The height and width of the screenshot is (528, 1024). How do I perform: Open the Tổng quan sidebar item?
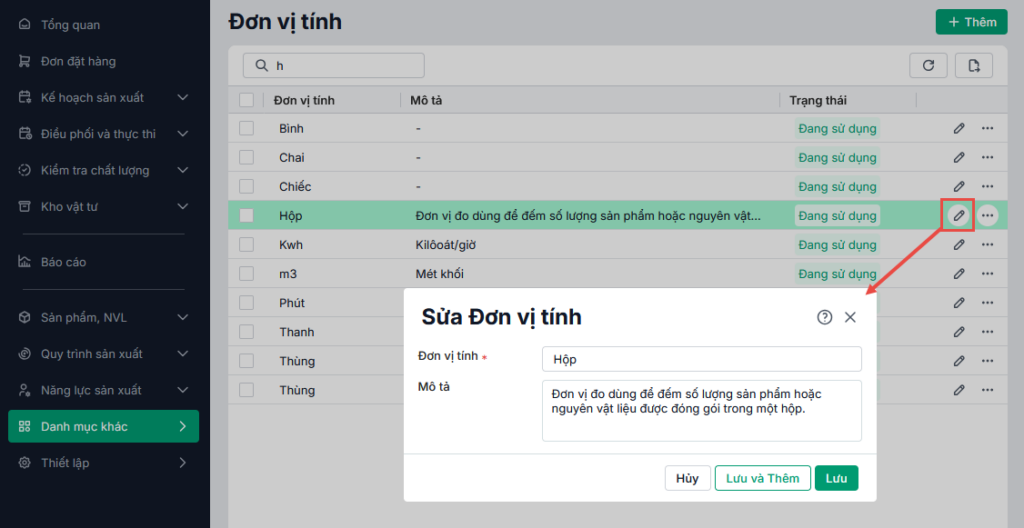point(70,24)
